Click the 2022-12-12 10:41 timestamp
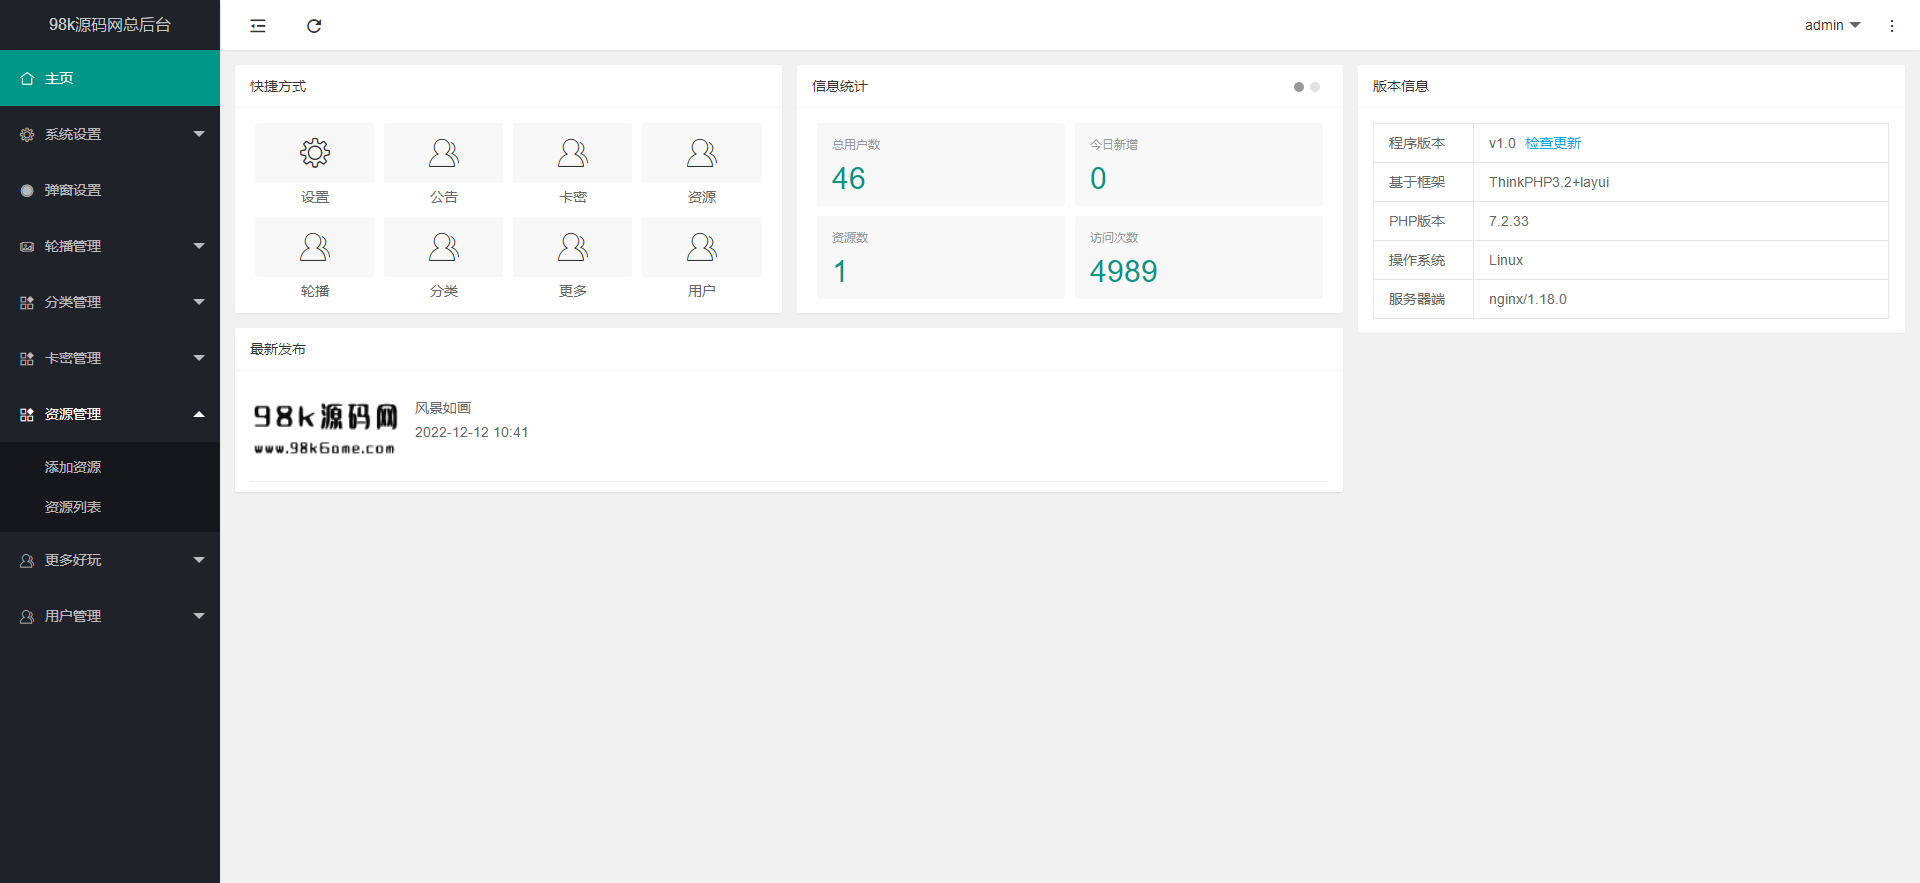This screenshot has width=1920, height=883. point(472,432)
